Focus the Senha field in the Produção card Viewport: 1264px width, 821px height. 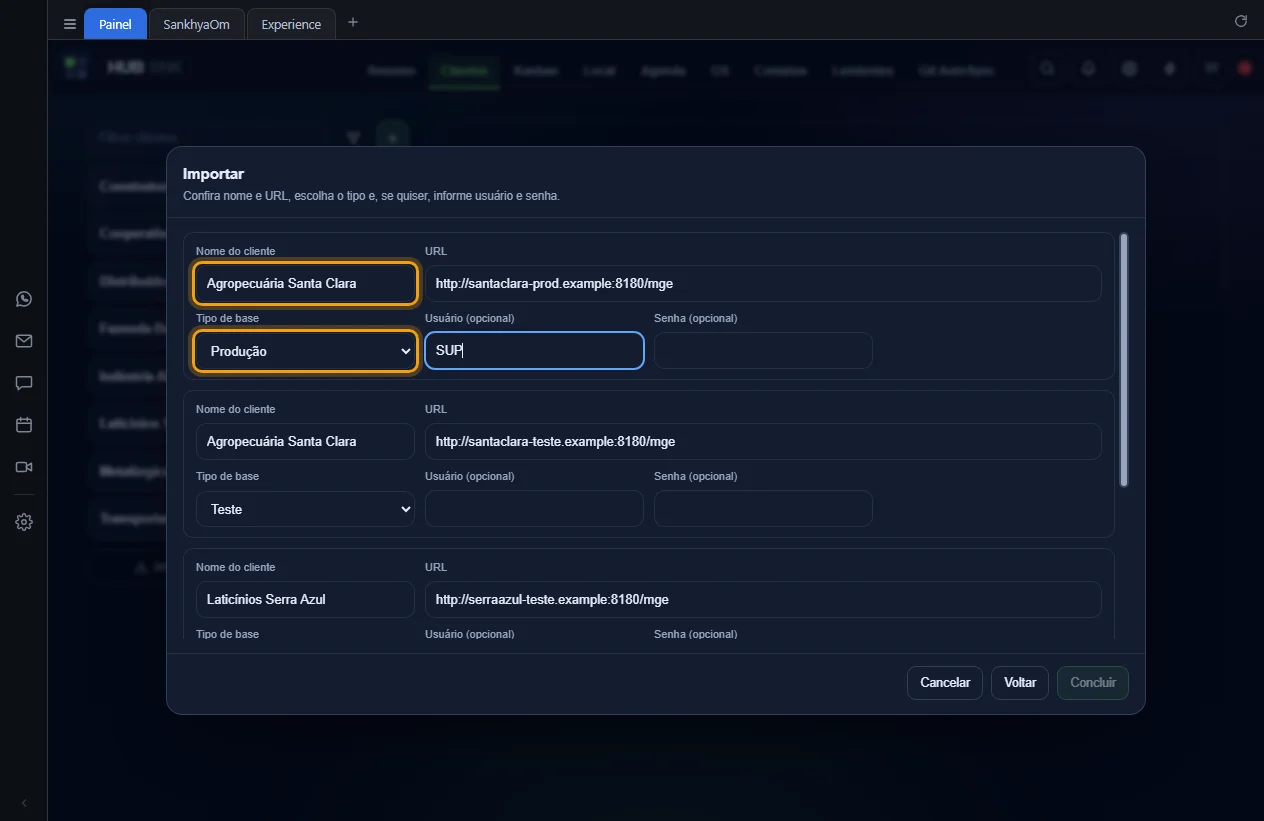(x=763, y=351)
